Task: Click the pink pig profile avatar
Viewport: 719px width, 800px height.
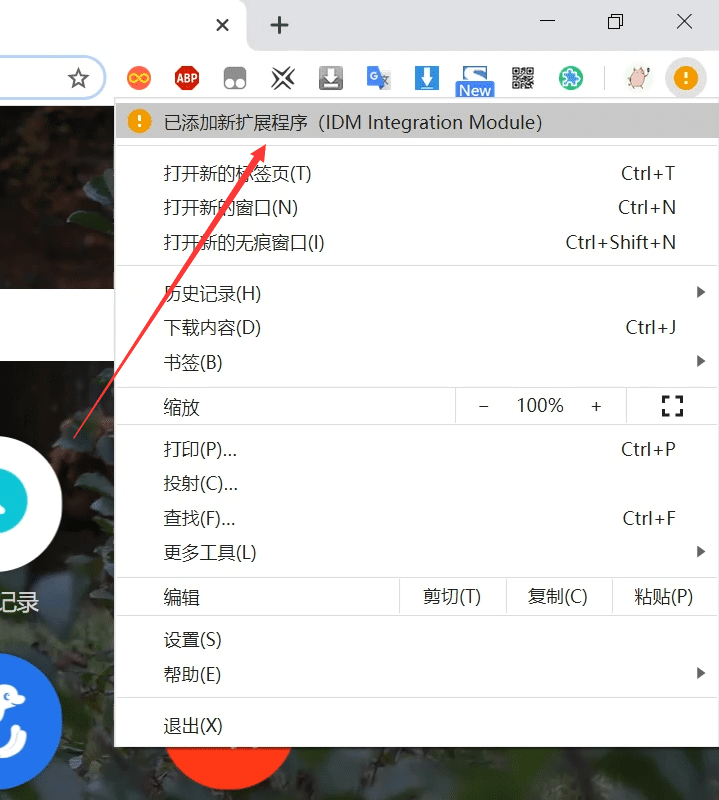Action: tap(638, 78)
